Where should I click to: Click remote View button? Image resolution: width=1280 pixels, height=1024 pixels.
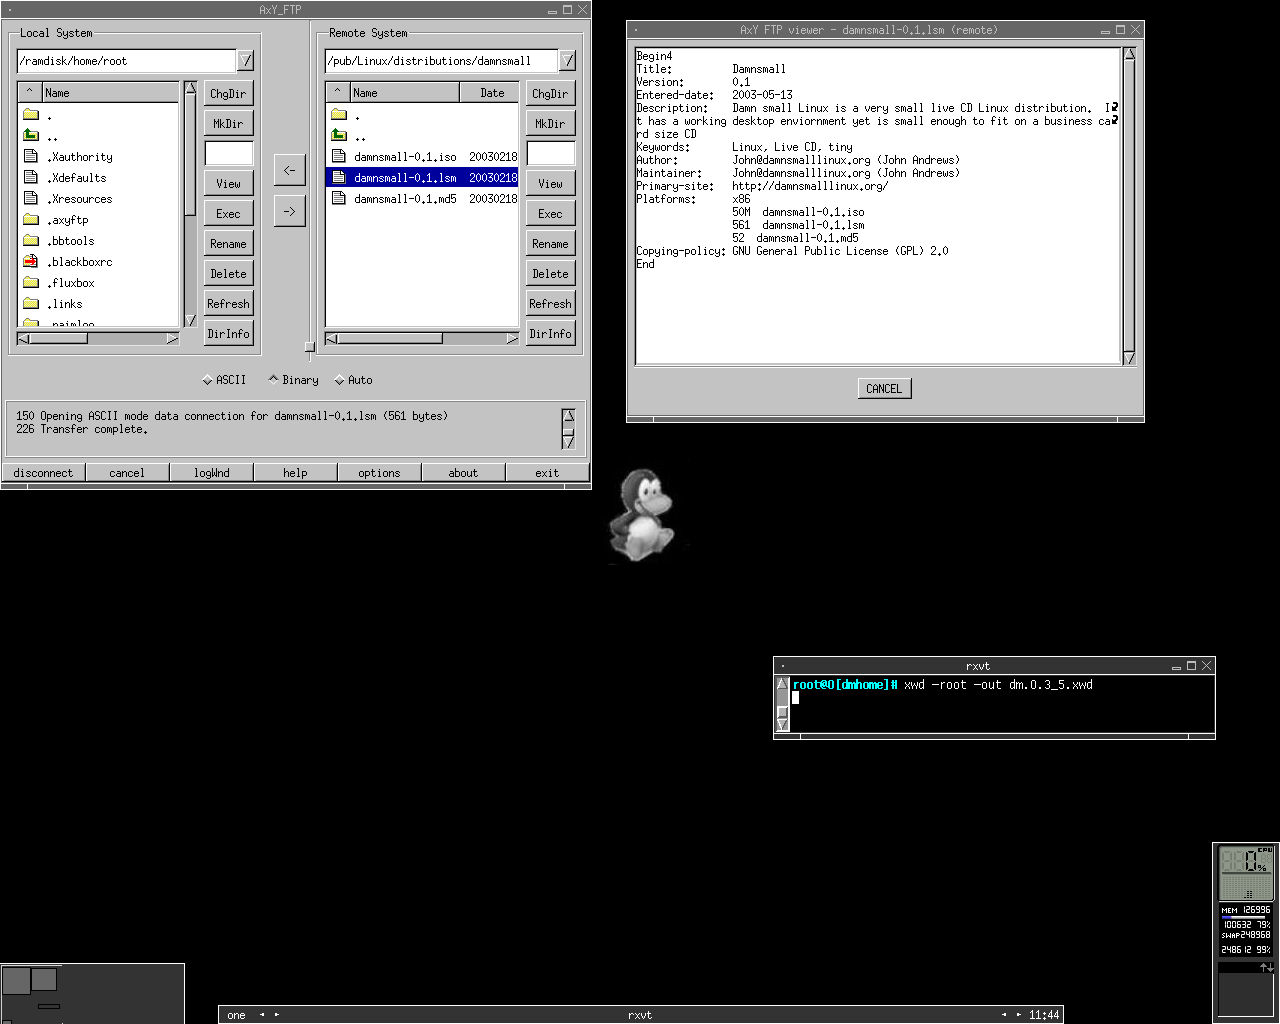[550, 183]
